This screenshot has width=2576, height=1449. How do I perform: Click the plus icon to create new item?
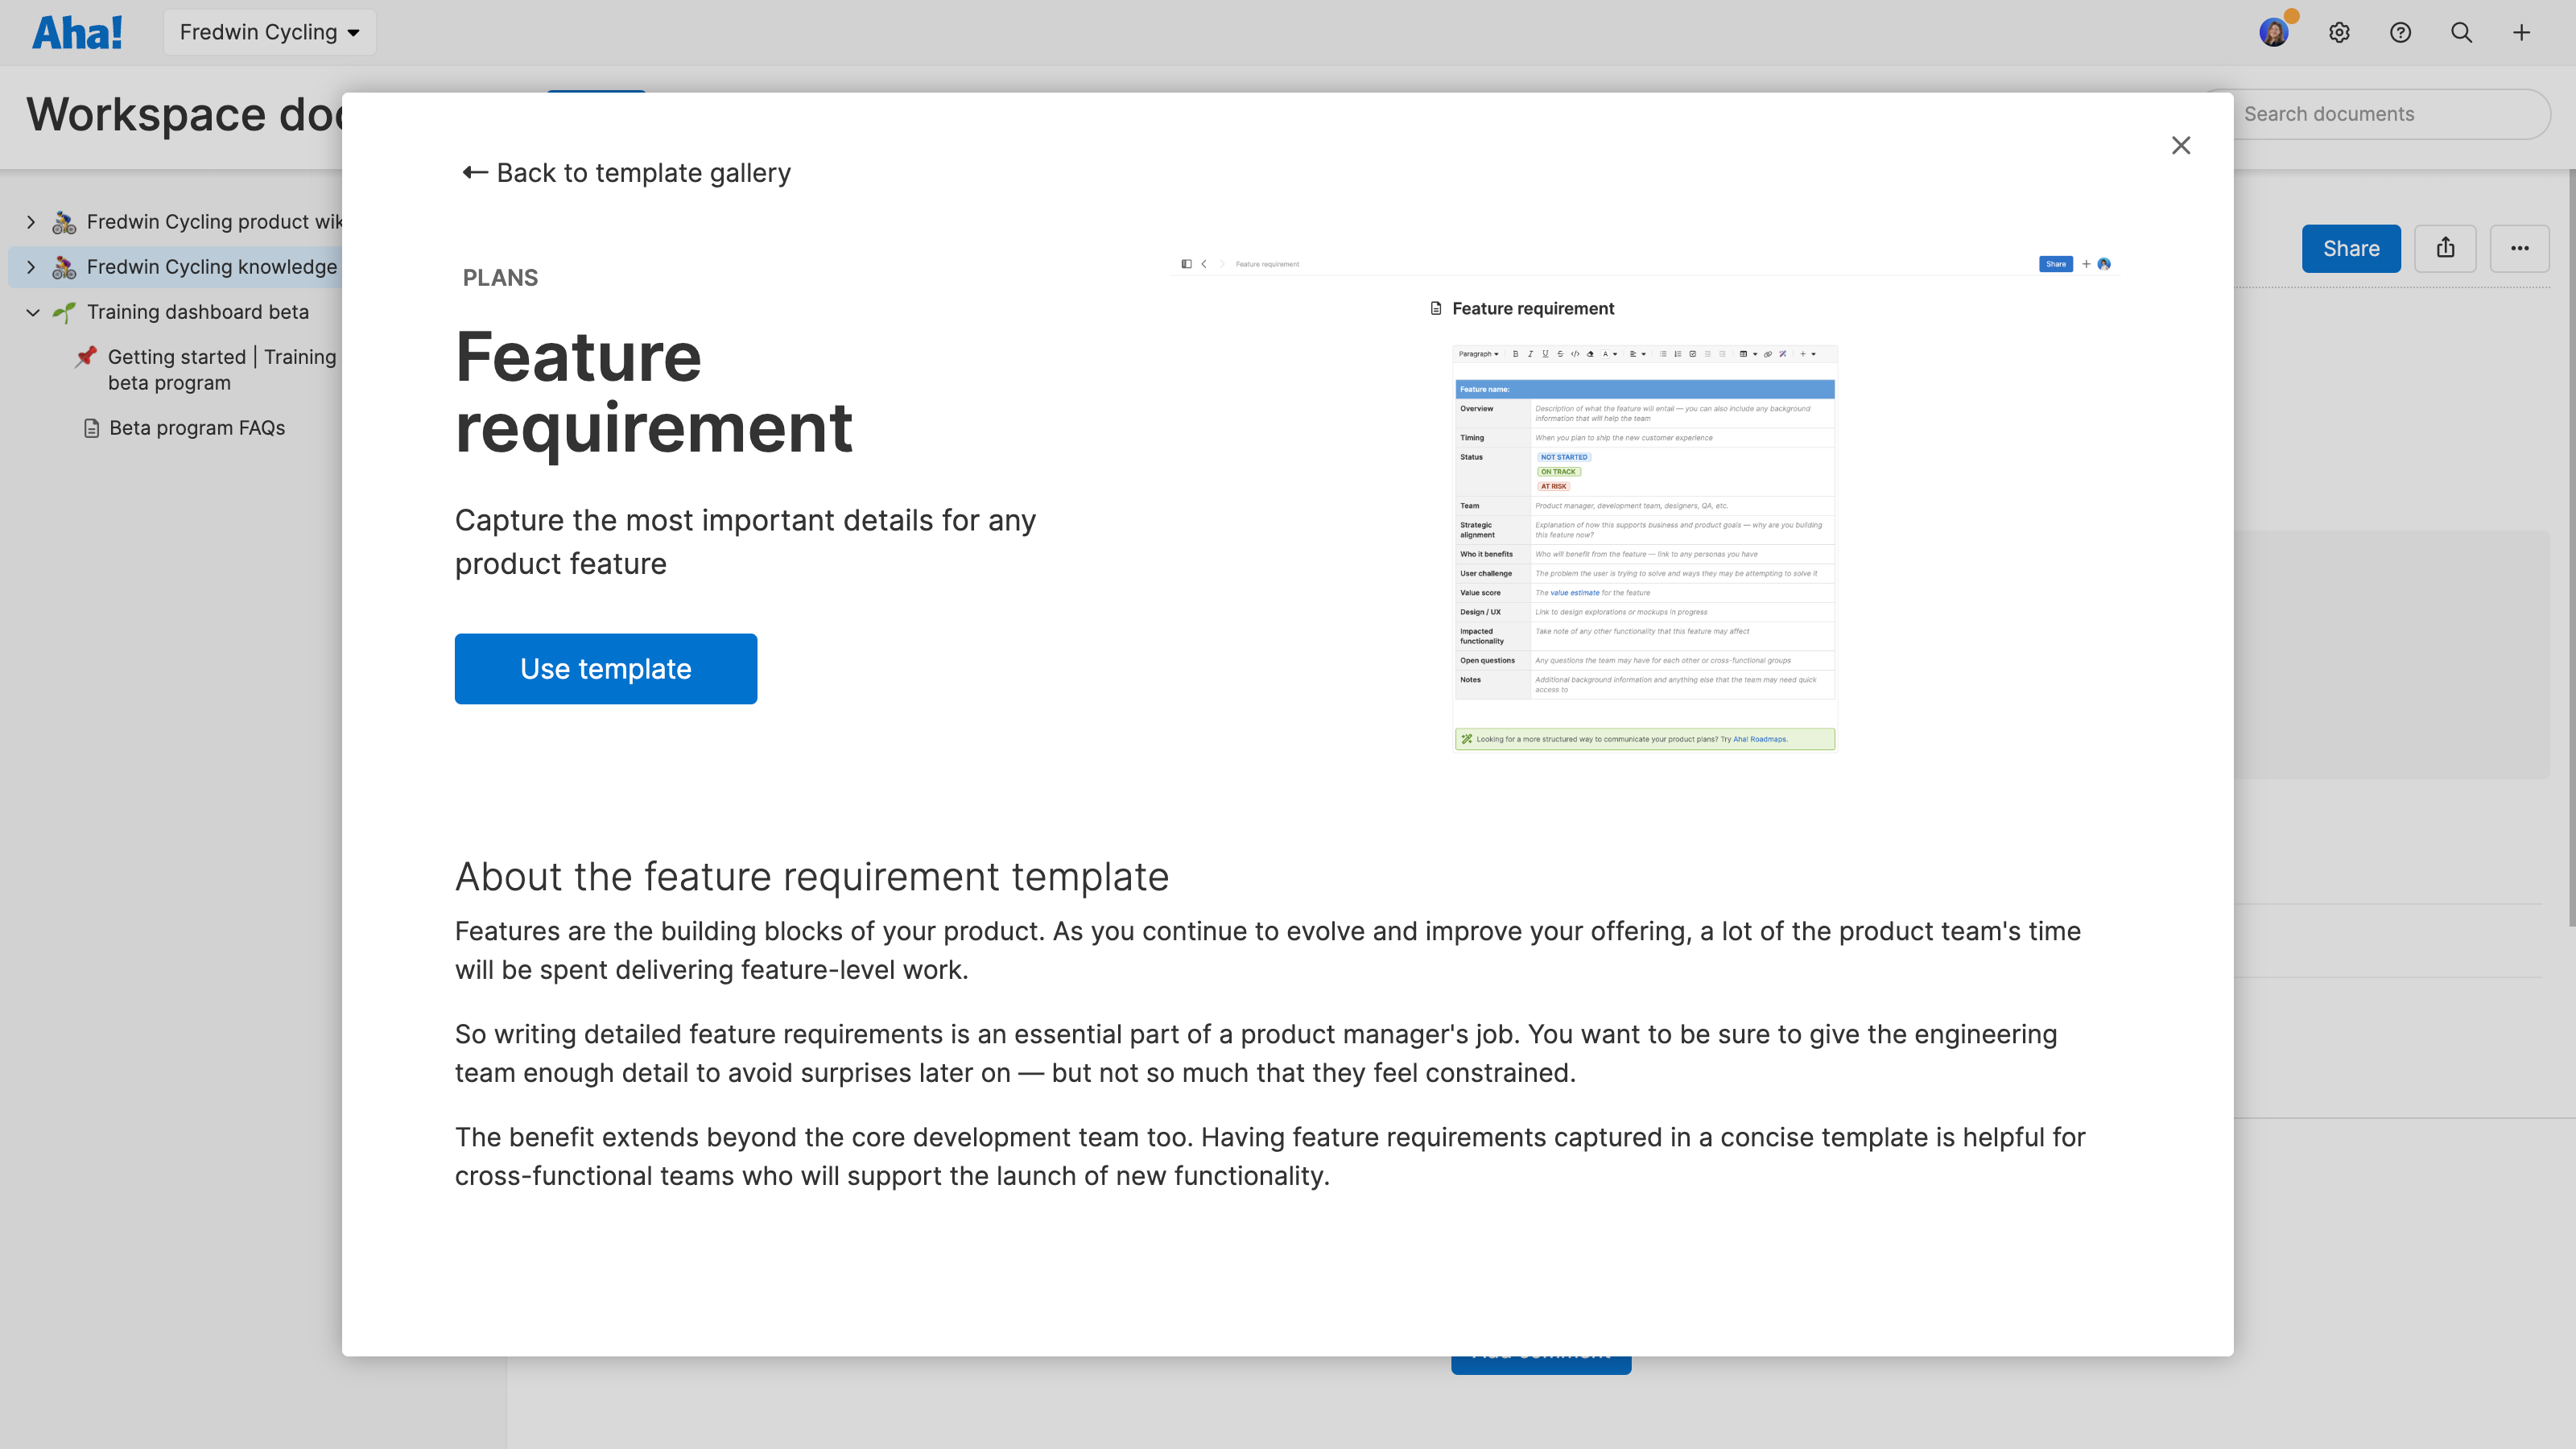point(2521,32)
